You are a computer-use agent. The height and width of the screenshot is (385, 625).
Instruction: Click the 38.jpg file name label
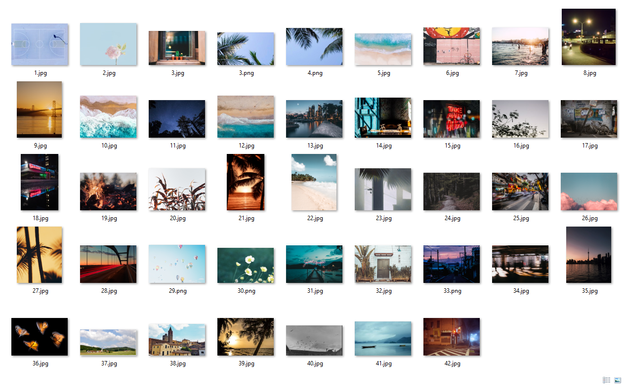point(178,363)
